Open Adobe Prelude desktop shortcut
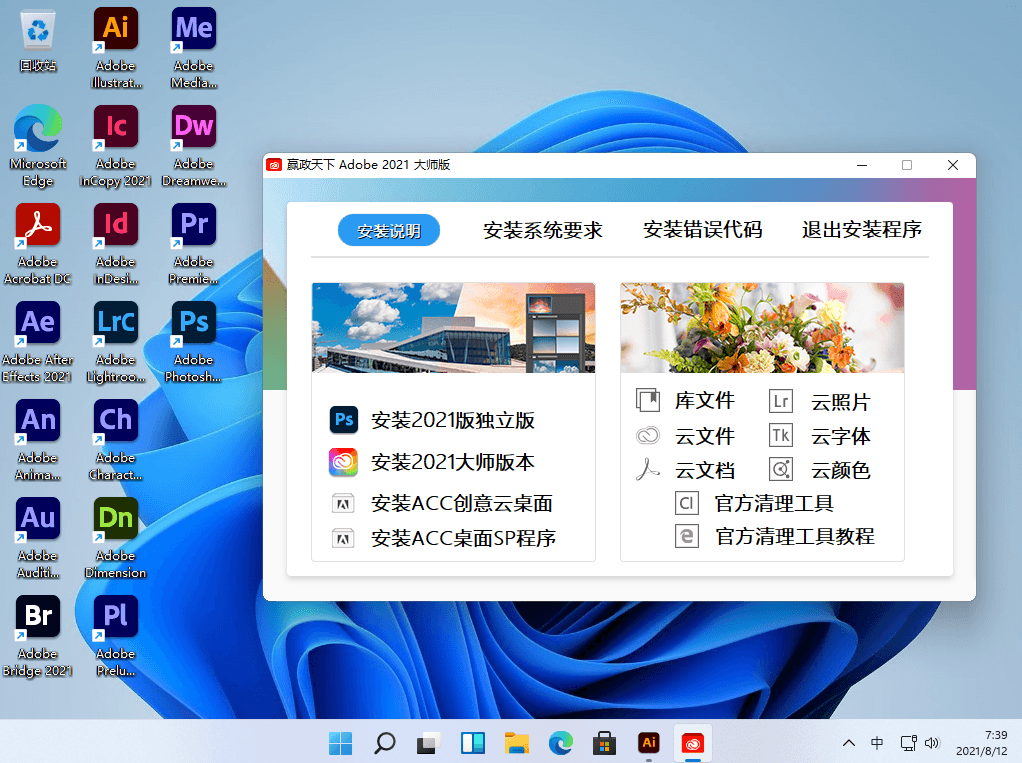Screen dimensions: 1022x763 [x=116, y=637]
